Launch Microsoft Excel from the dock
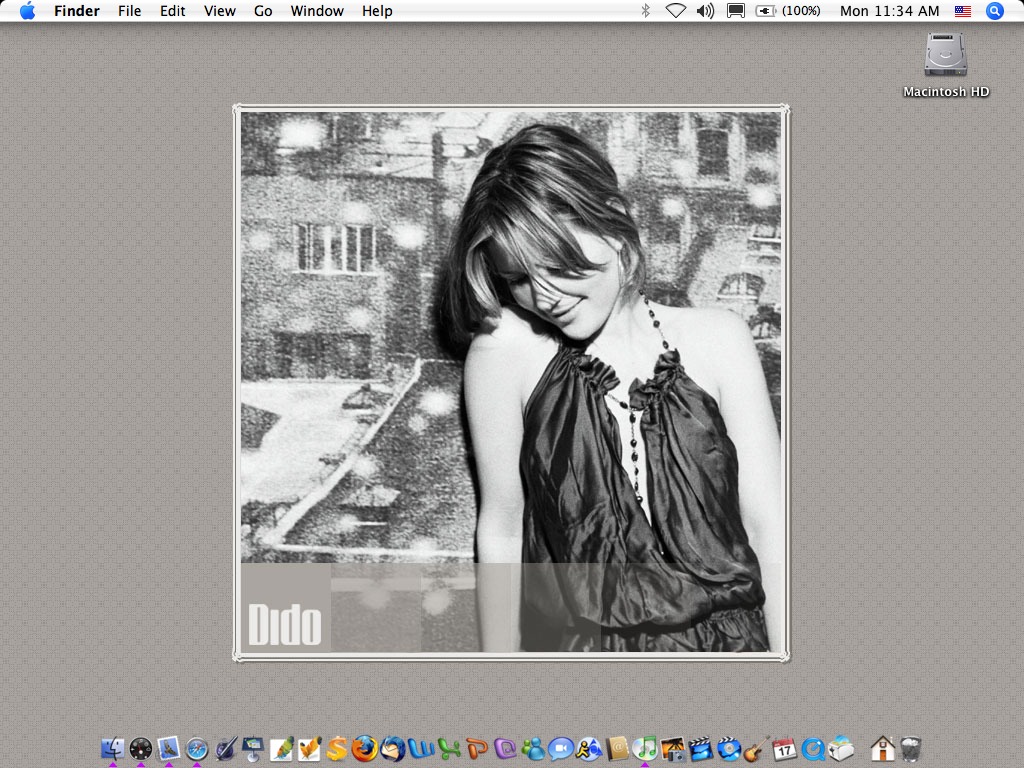The height and width of the screenshot is (768, 1024). 449,748
